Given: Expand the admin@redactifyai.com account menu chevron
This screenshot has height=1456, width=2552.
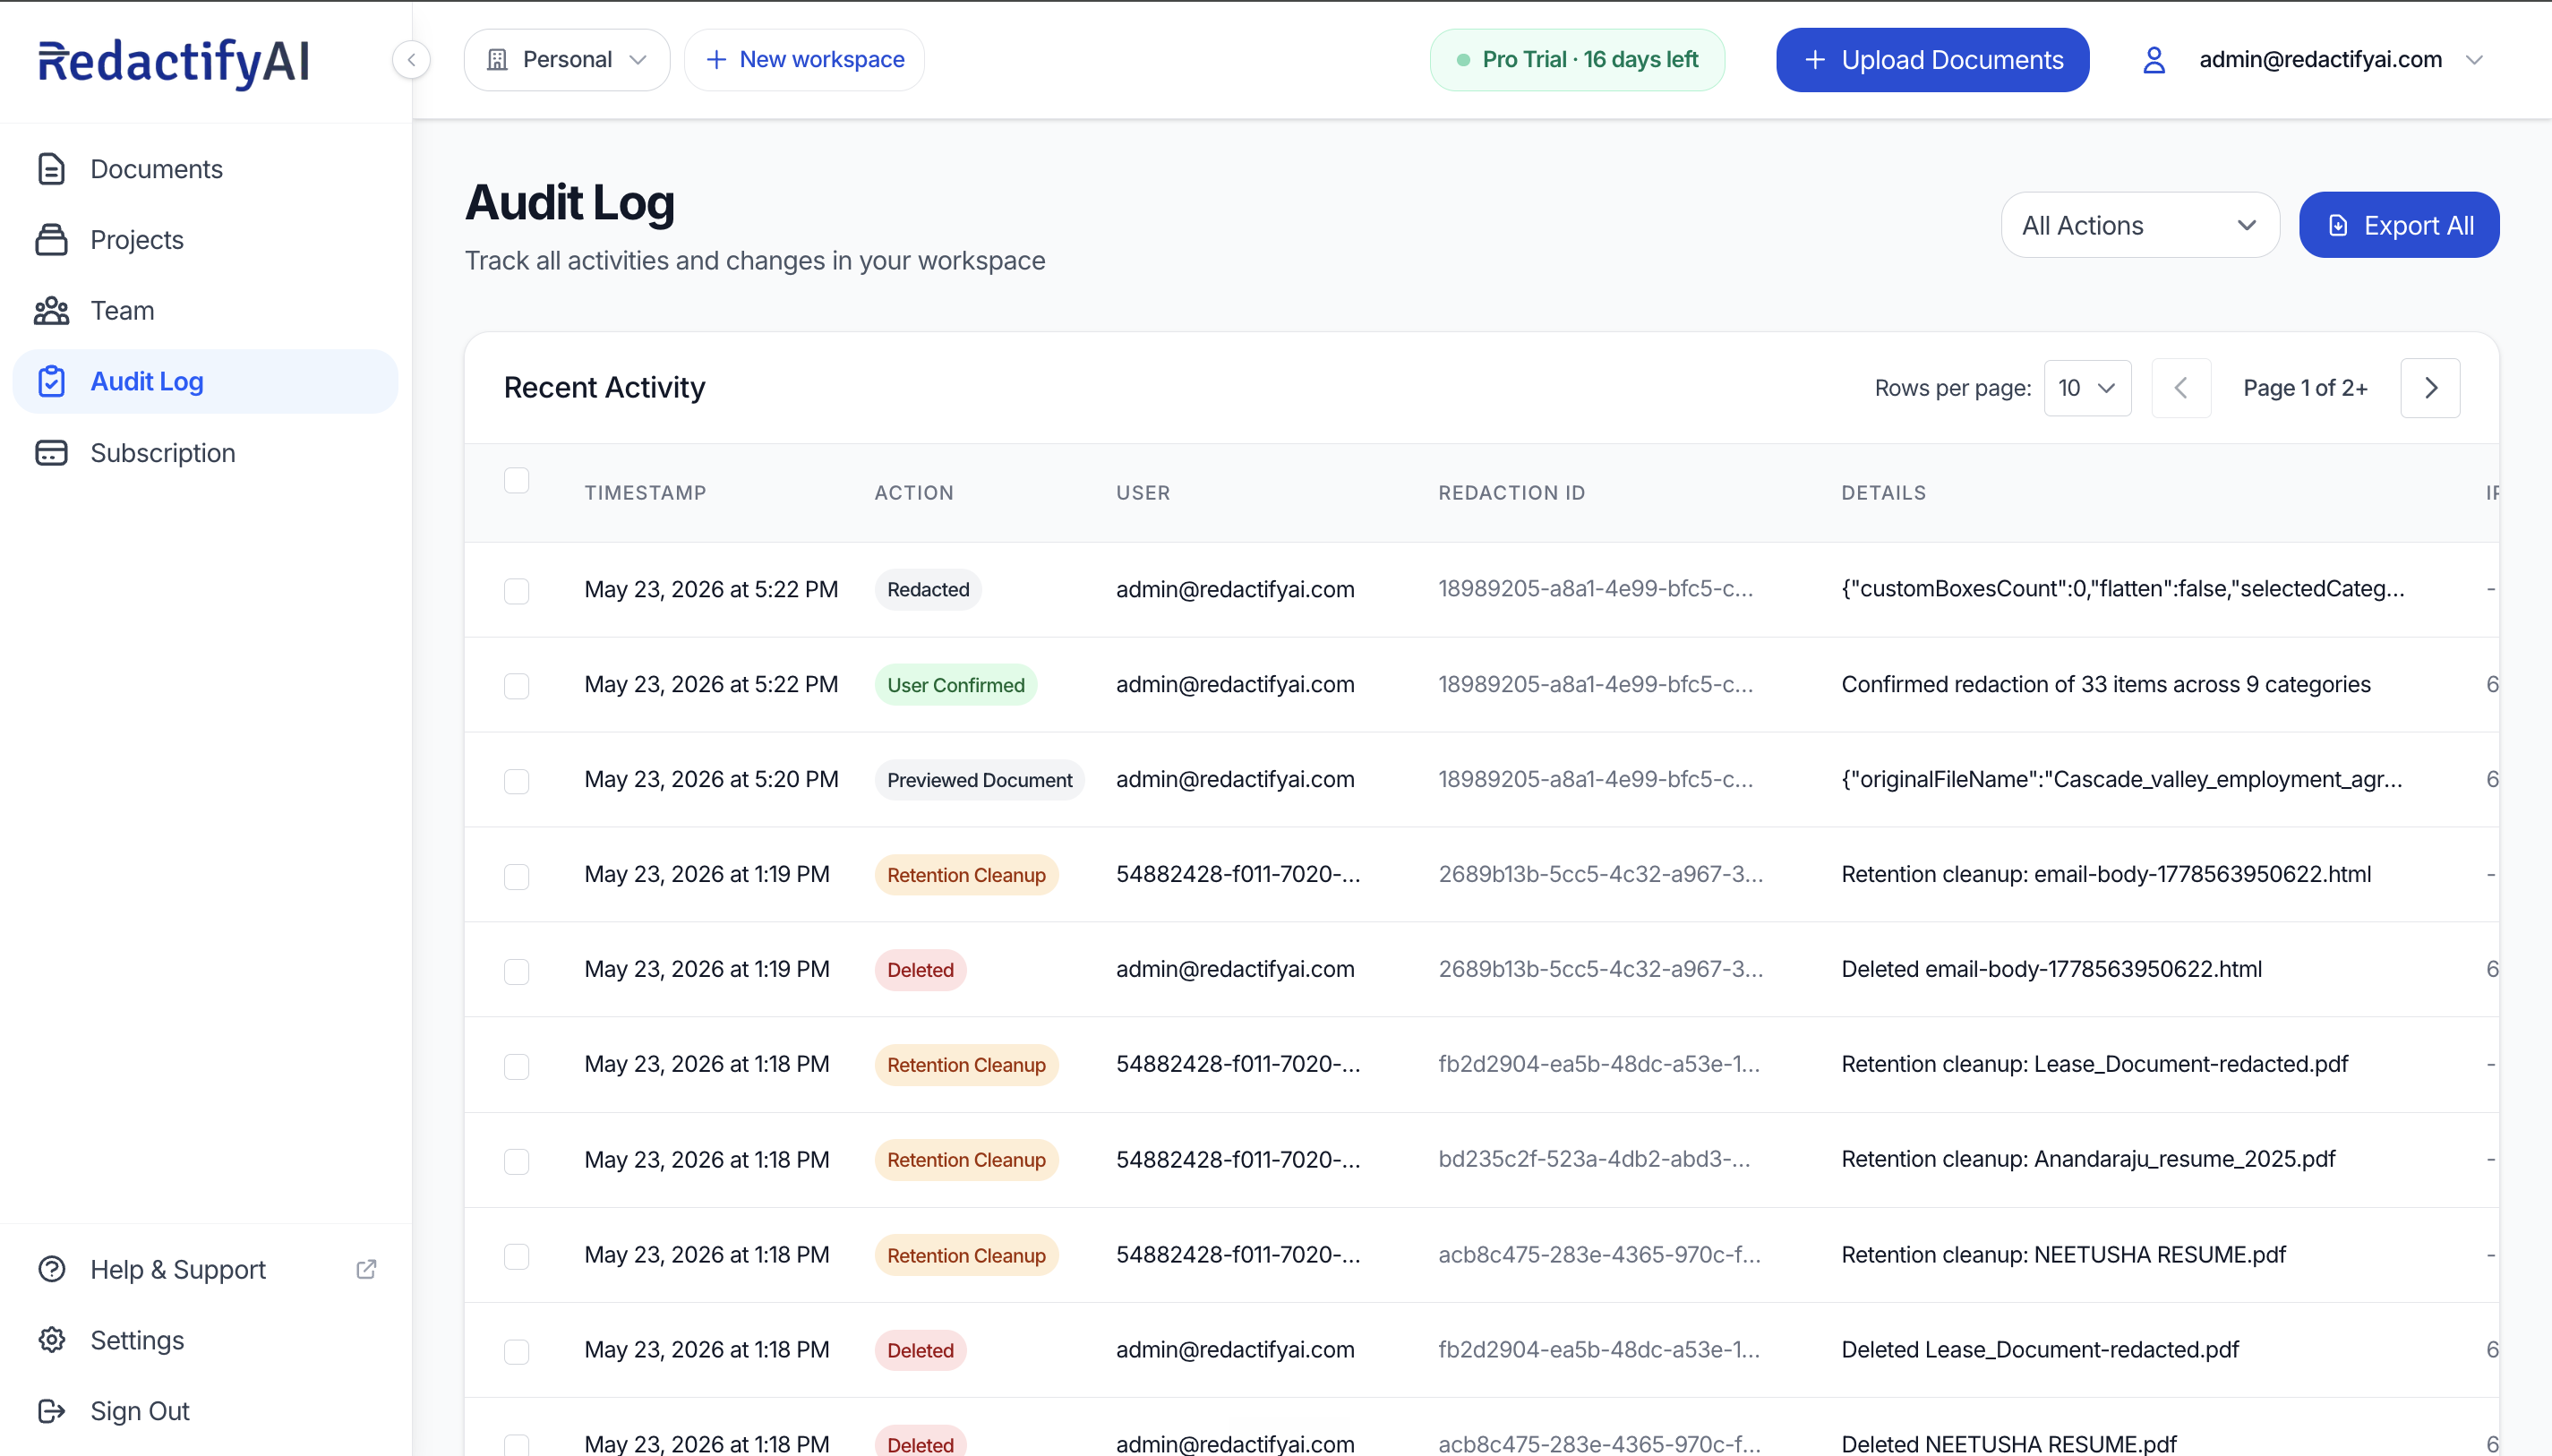Looking at the screenshot, I should click(2474, 60).
